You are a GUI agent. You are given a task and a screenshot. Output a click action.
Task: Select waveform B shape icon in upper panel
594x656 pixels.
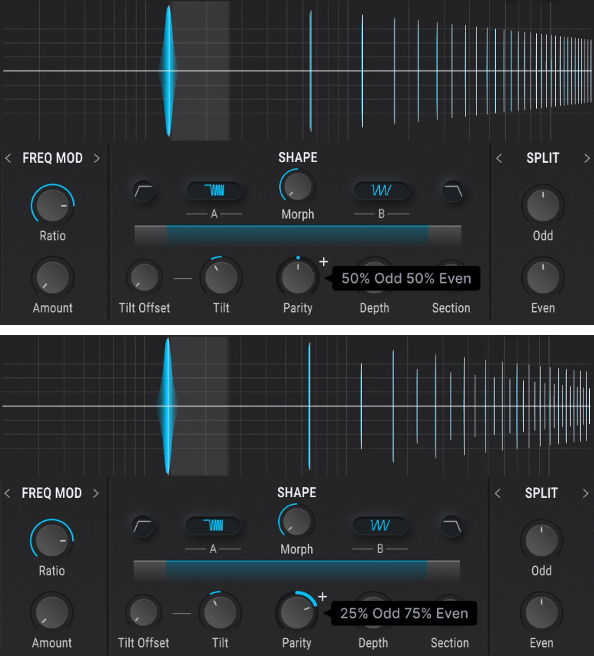[x=381, y=191]
